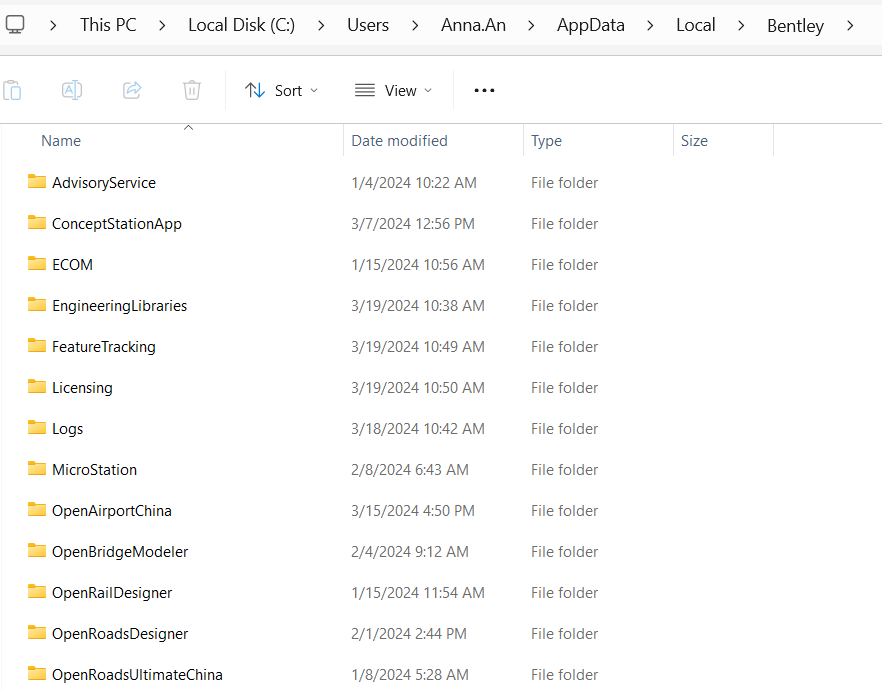Viewport: 882px width, 690px height.
Task: Select the ECOM folder icon
Action: 37,264
